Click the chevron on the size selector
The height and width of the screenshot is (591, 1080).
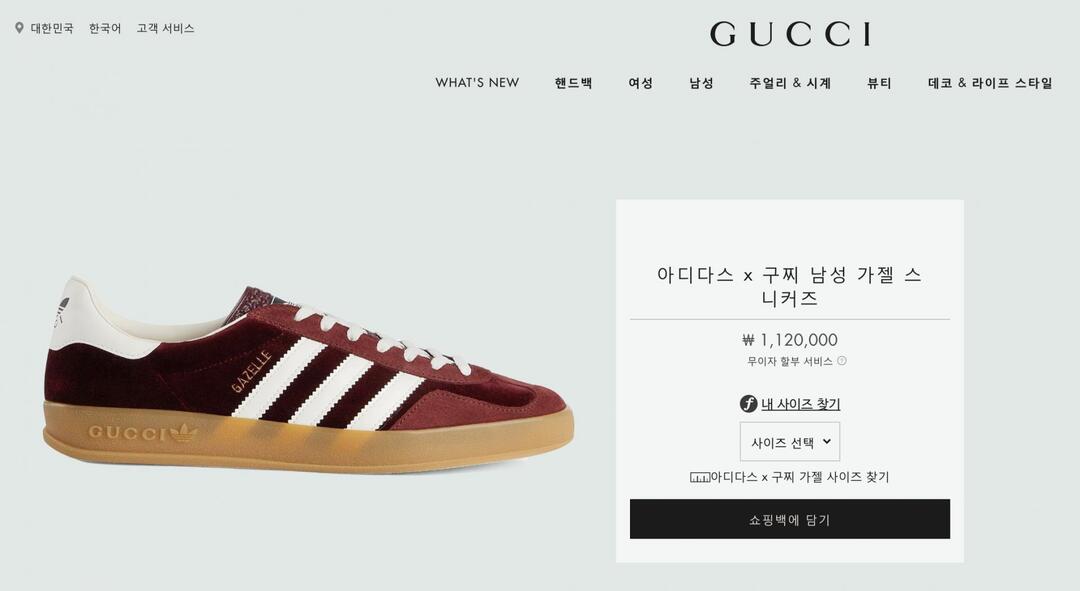point(827,442)
